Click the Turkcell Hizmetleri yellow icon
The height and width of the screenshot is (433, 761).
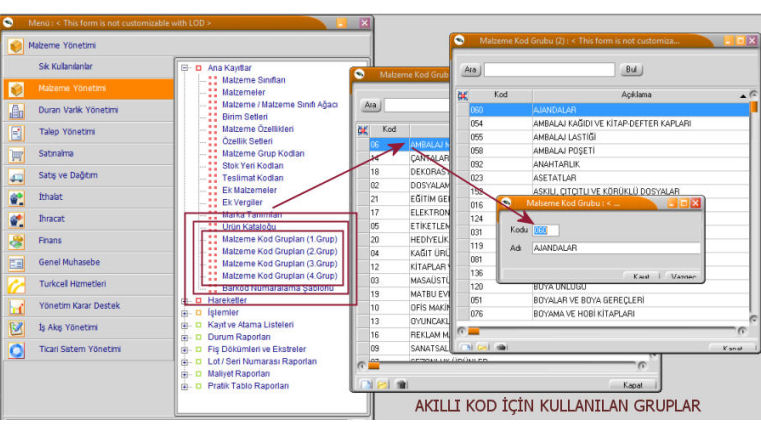[16, 285]
